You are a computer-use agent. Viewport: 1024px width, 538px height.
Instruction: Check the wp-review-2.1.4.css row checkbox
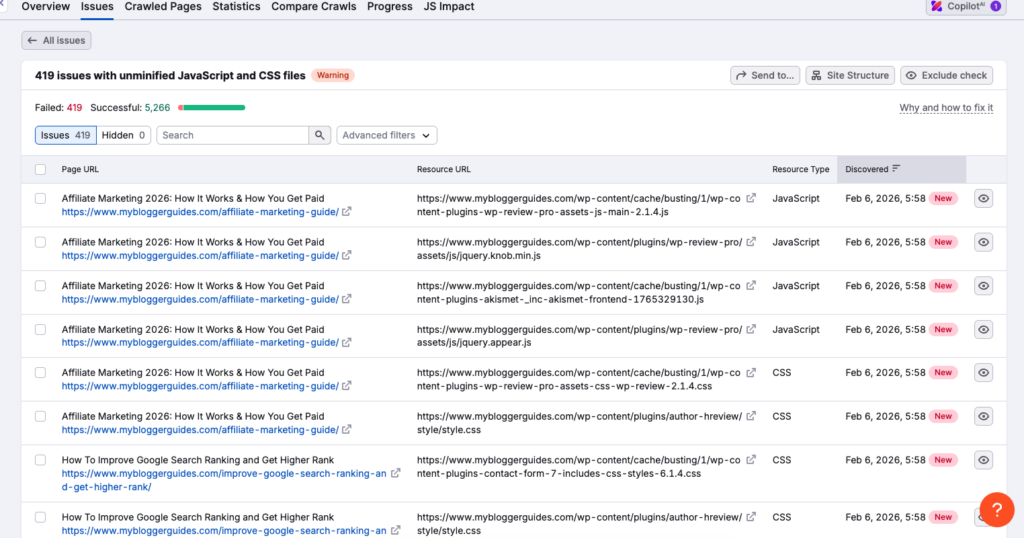coord(40,373)
